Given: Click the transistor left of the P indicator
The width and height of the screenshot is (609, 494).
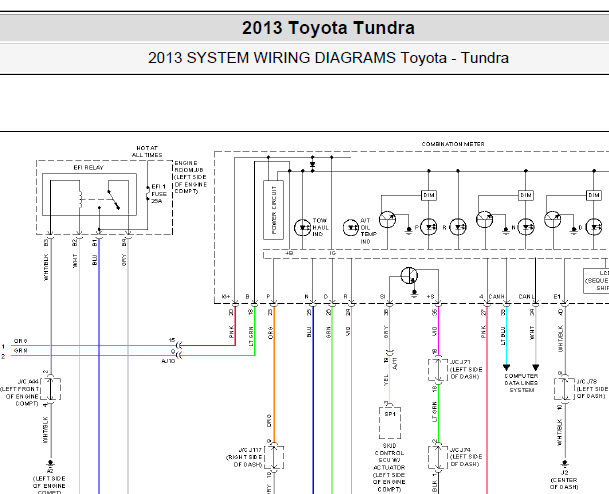Looking at the screenshot, I should [387, 219].
